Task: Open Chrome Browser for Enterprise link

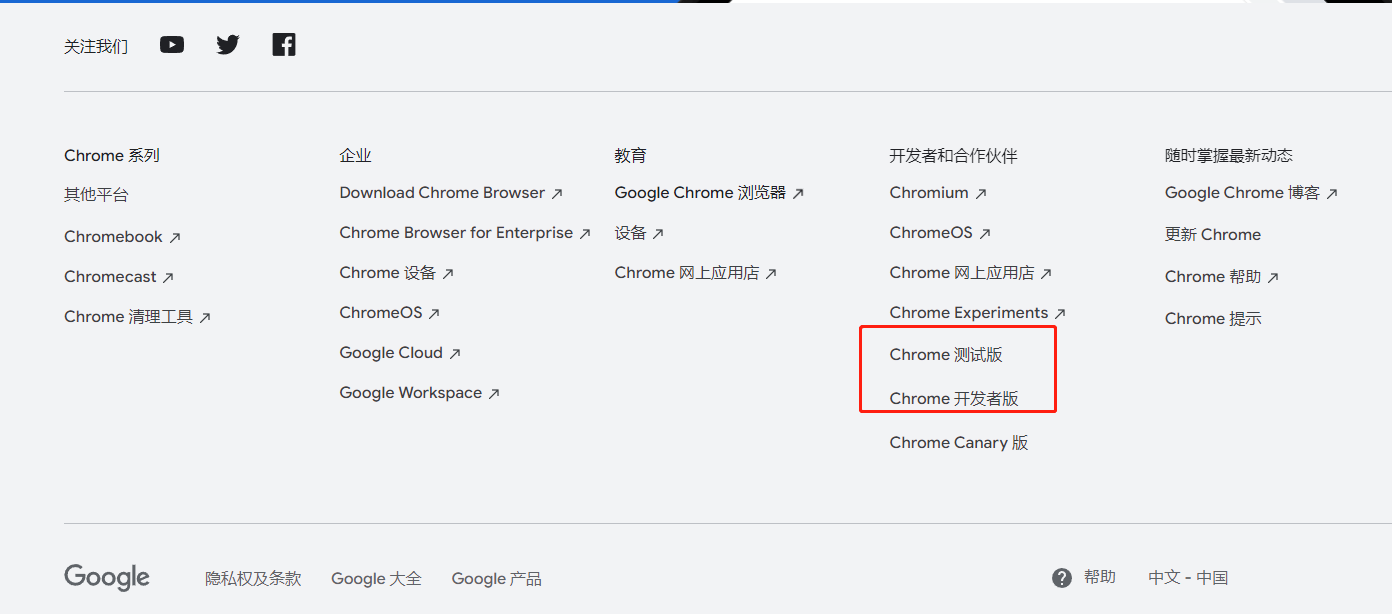Action: point(456,233)
